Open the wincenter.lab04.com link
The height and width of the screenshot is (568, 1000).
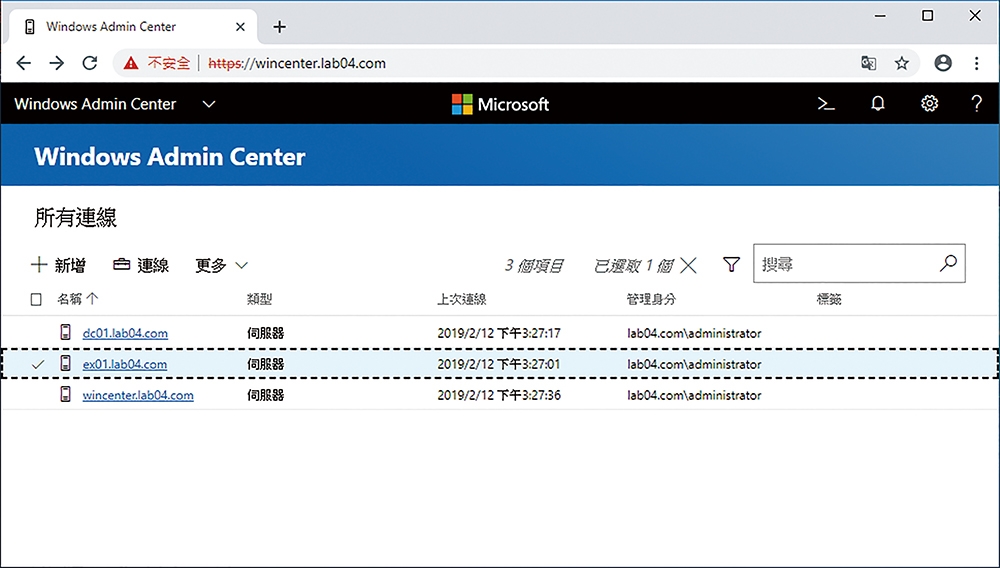pyautogui.click(x=138, y=395)
